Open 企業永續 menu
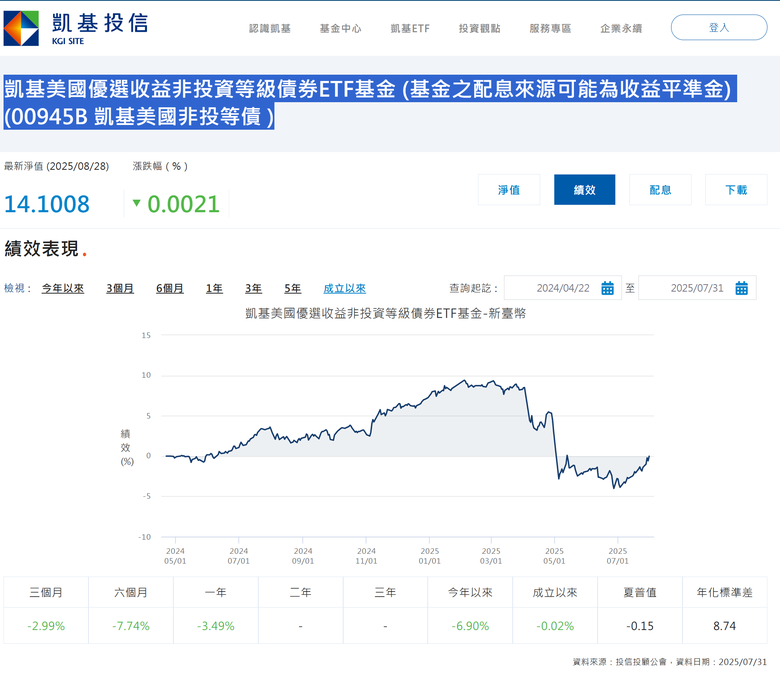 coord(621,28)
